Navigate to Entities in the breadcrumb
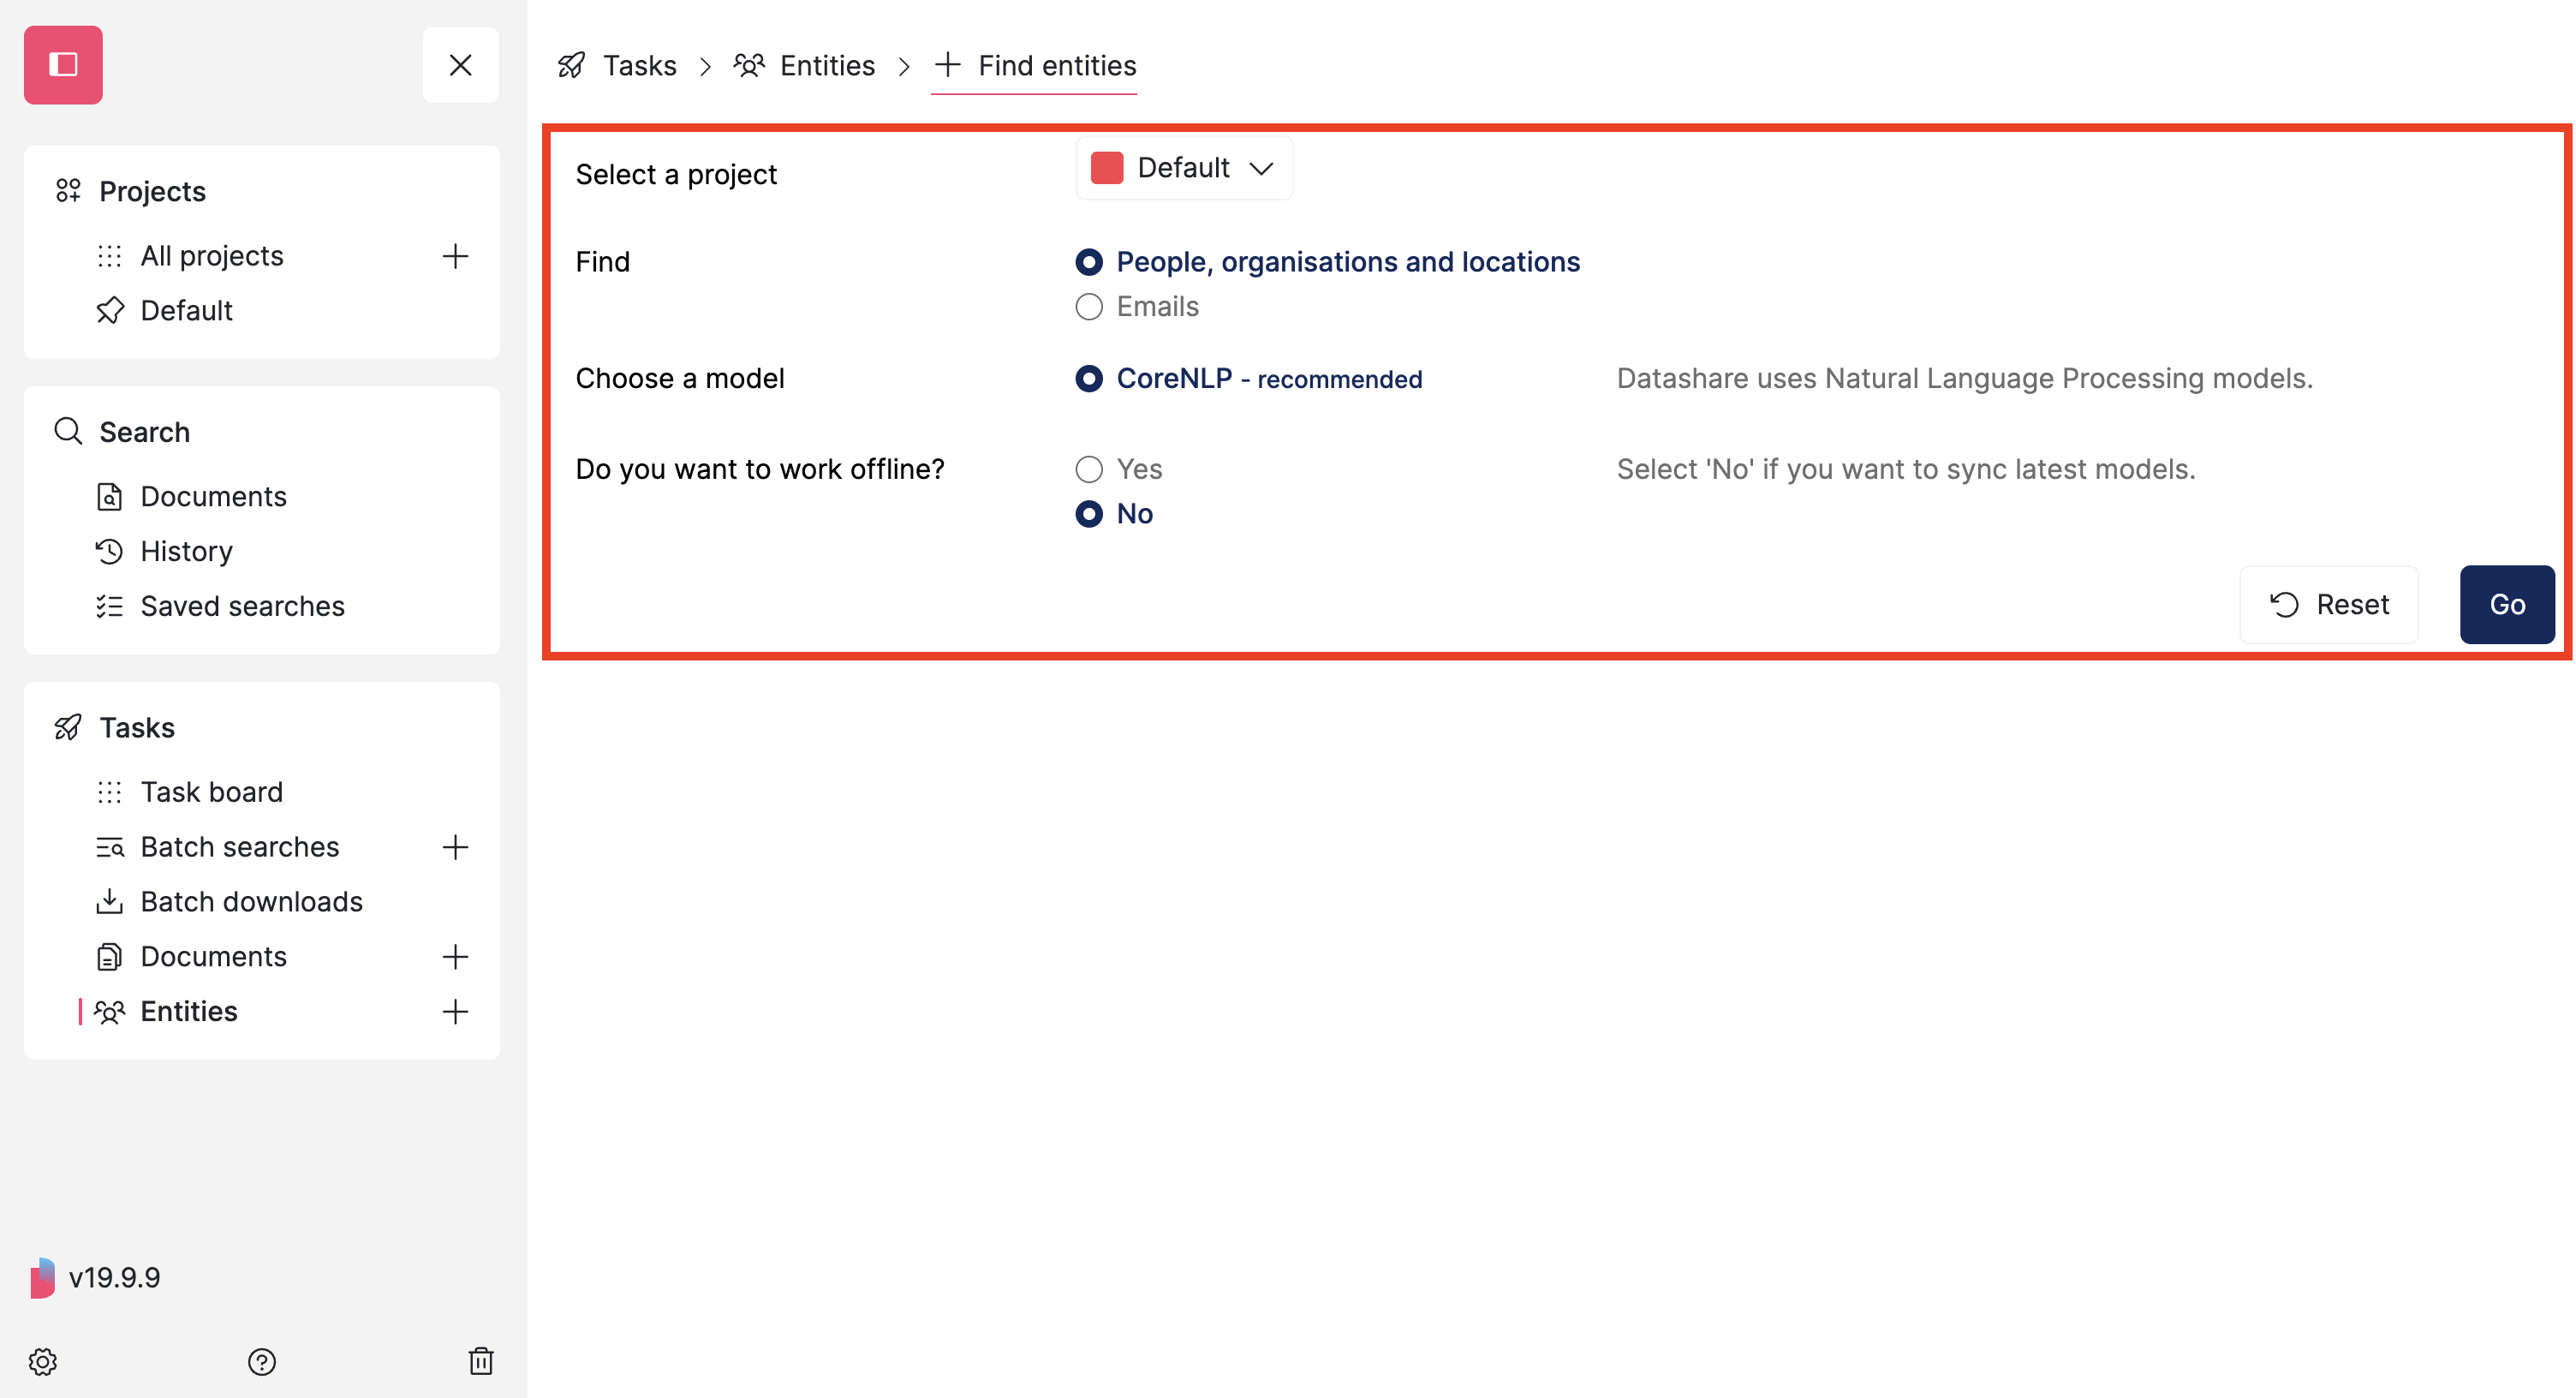 click(827, 65)
